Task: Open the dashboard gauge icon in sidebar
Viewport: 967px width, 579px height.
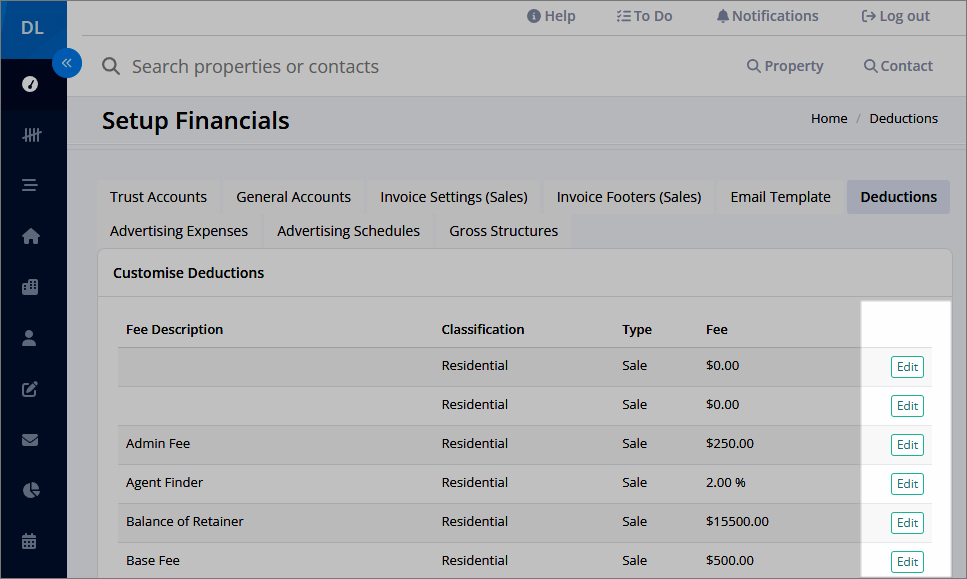Action: tap(30, 84)
